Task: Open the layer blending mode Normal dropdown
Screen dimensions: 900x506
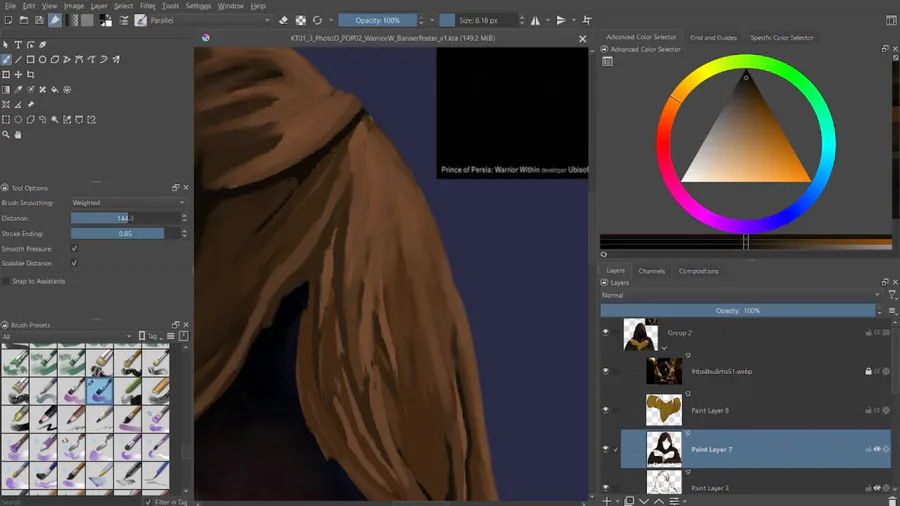Action: coord(740,295)
